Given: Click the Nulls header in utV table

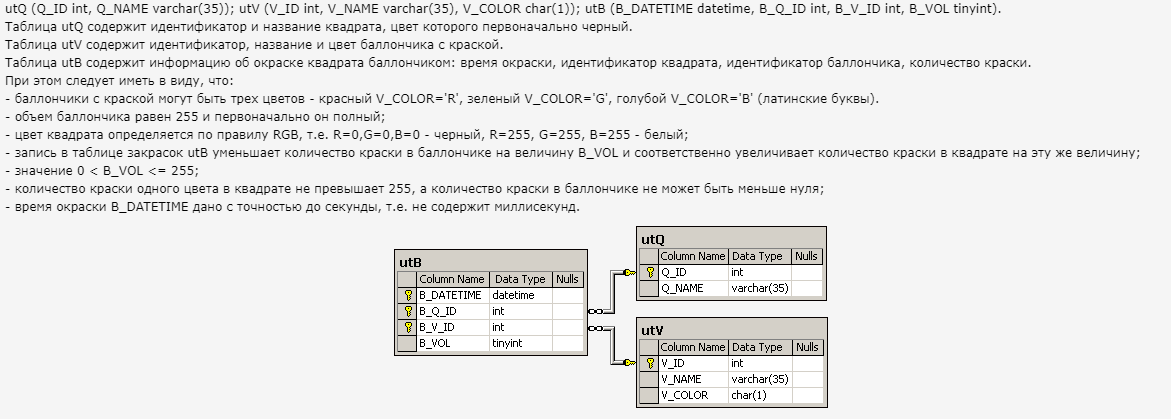Looking at the screenshot, I should [806, 347].
